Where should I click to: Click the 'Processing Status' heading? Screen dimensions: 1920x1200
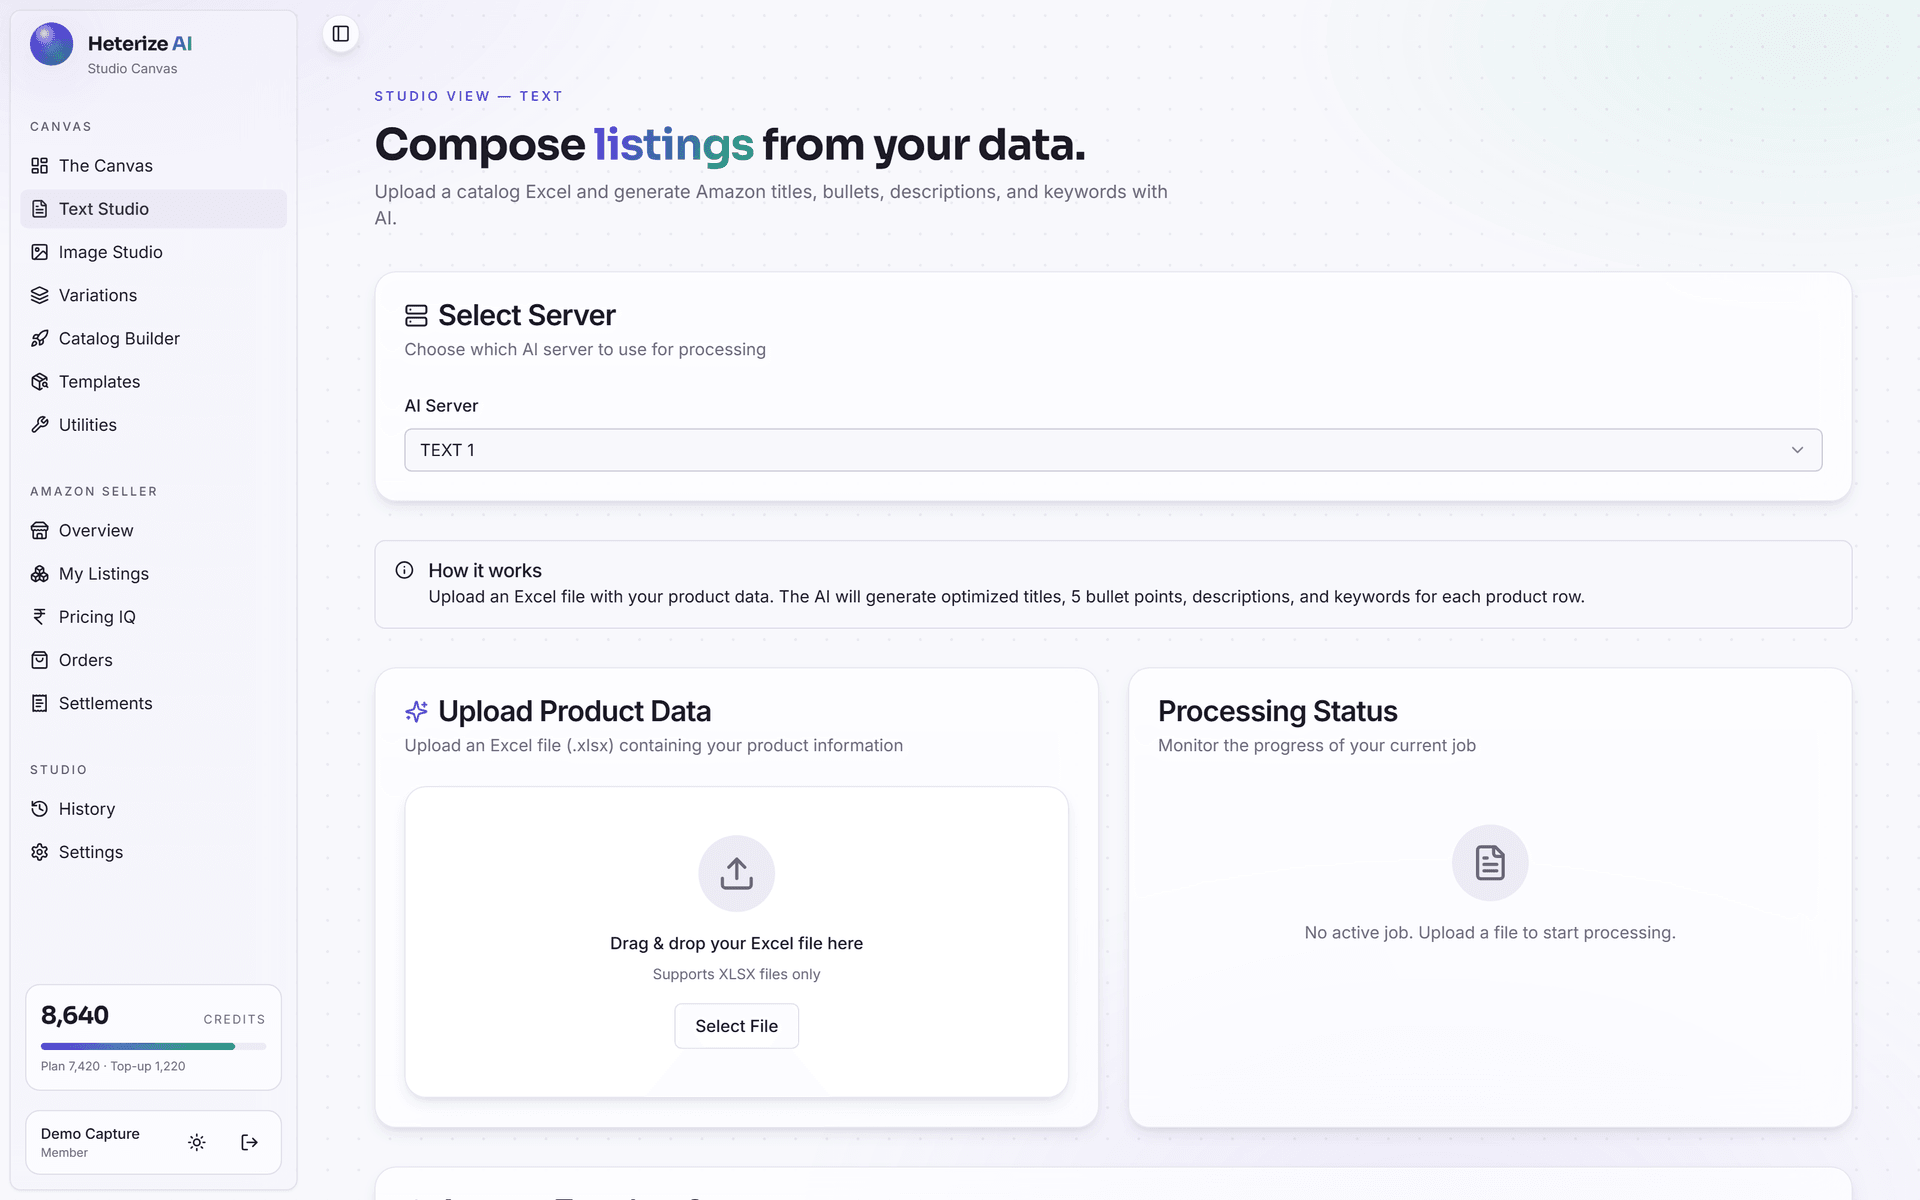point(1278,711)
